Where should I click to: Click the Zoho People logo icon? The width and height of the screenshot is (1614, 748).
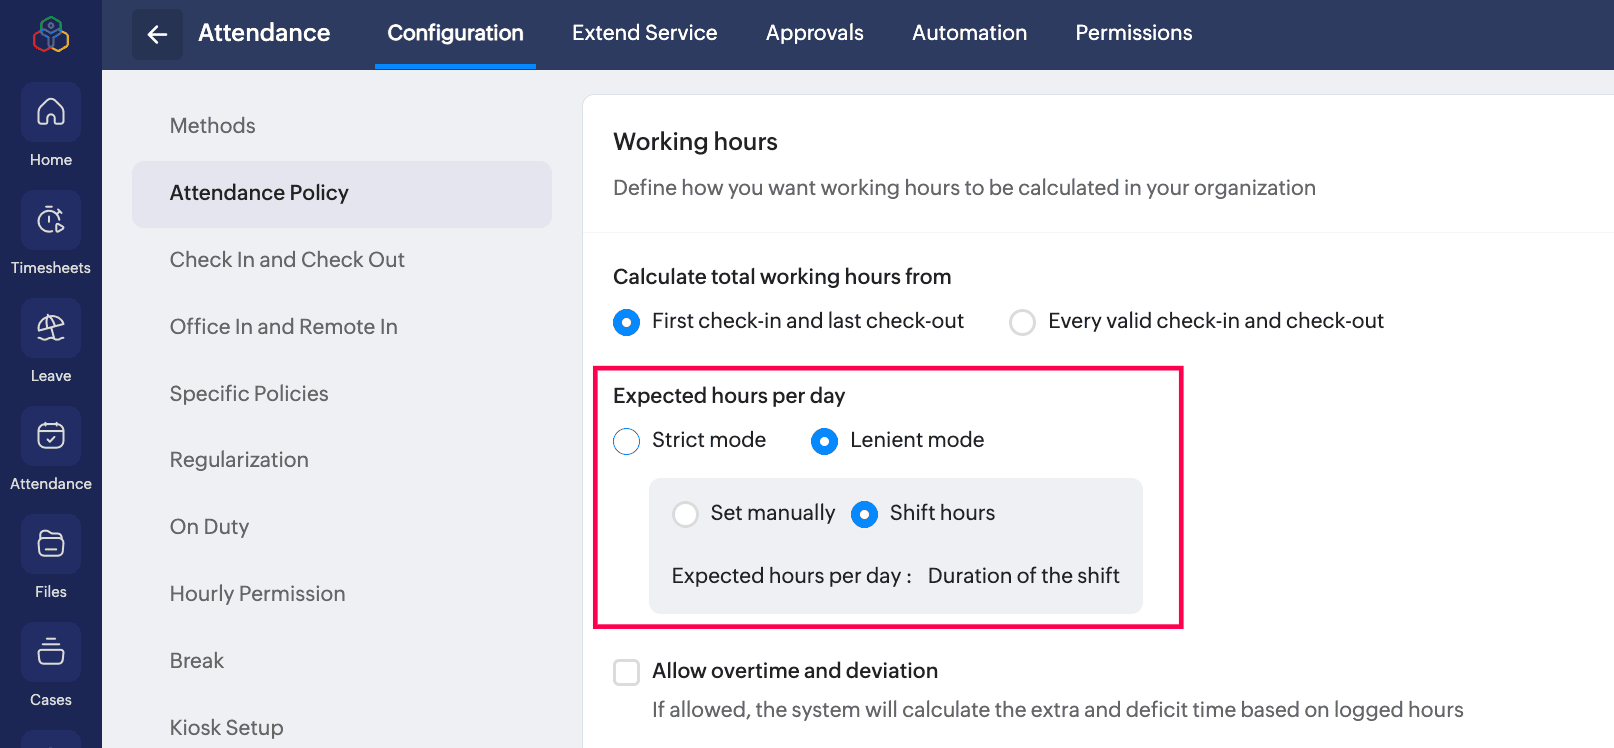pos(51,34)
